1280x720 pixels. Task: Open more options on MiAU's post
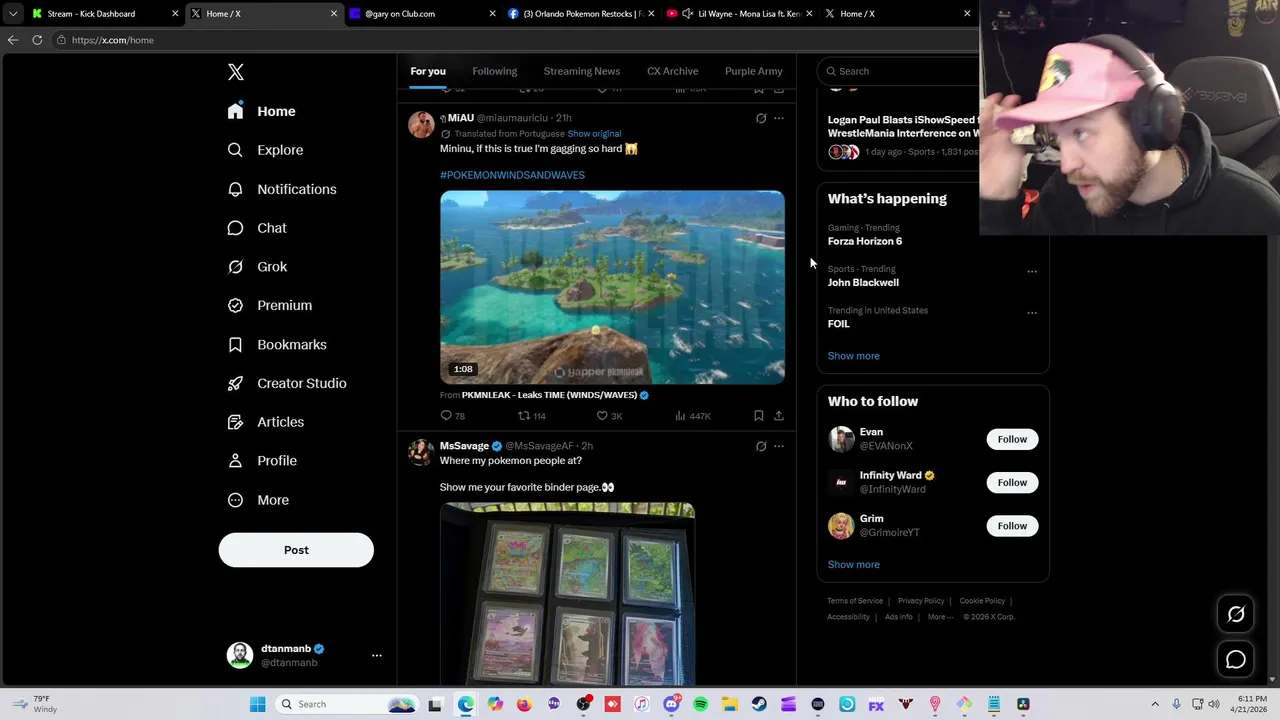click(779, 118)
